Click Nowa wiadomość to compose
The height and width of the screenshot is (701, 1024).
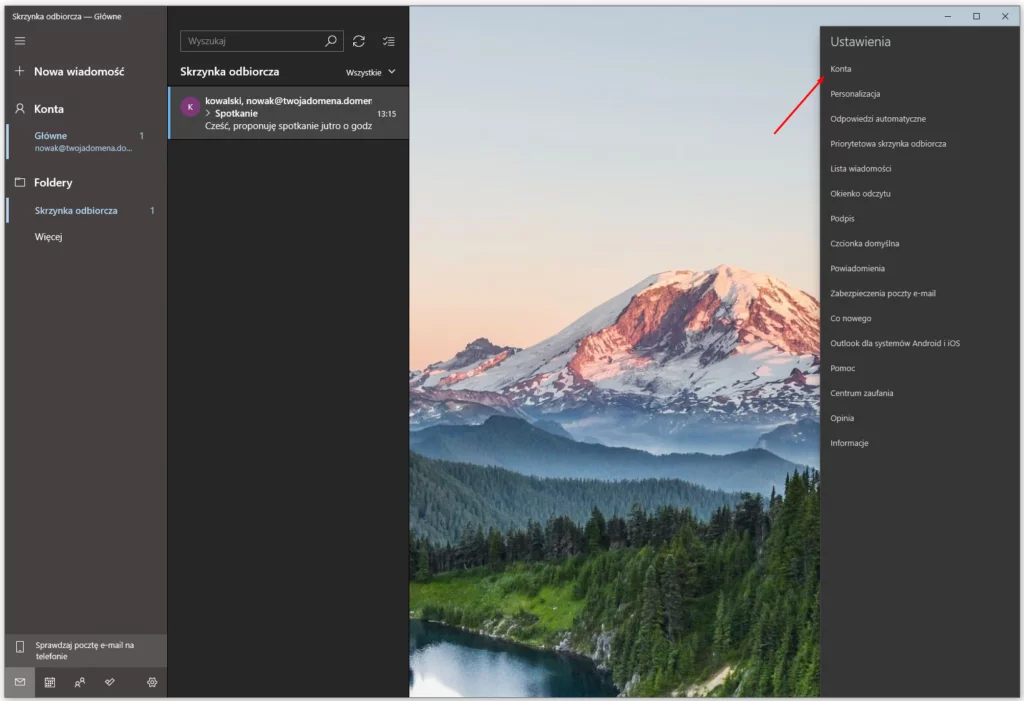pyautogui.click(x=78, y=72)
